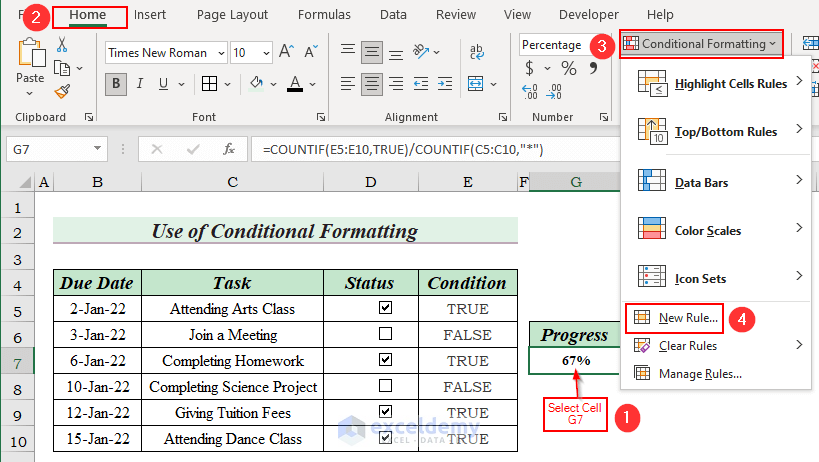Screen dimensions: 819x462
Task: Expand the Name Box dropdown
Action: coord(97,149)
